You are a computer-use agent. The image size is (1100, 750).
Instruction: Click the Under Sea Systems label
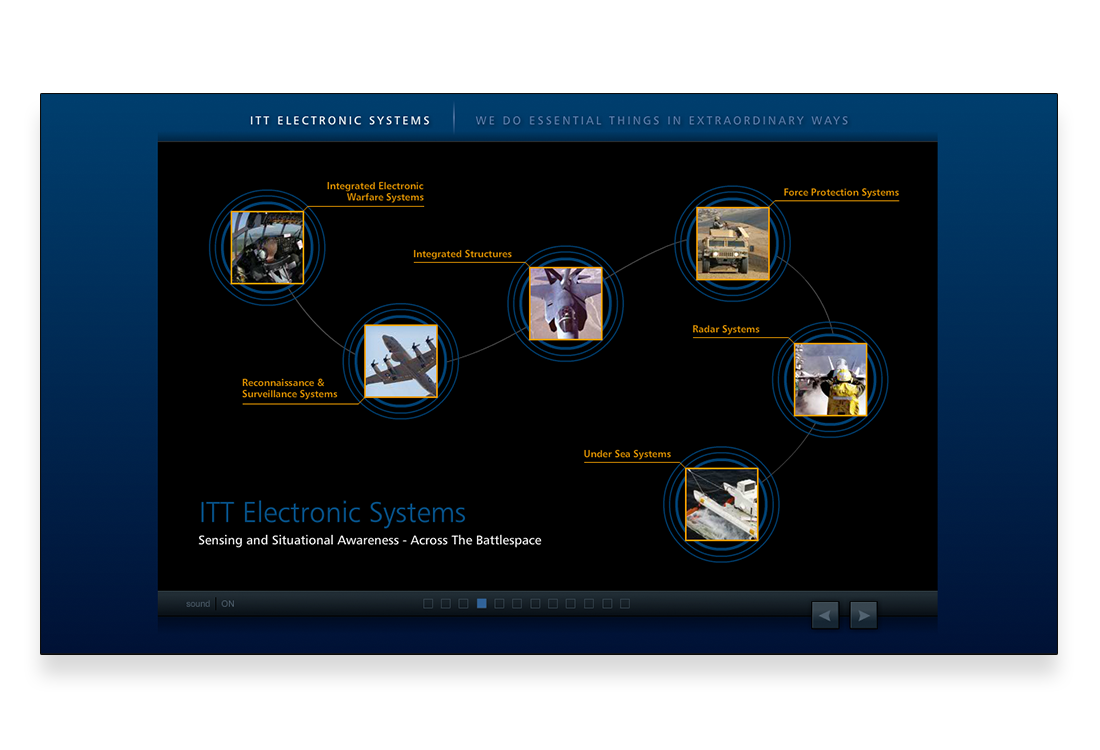coord(627,454)
